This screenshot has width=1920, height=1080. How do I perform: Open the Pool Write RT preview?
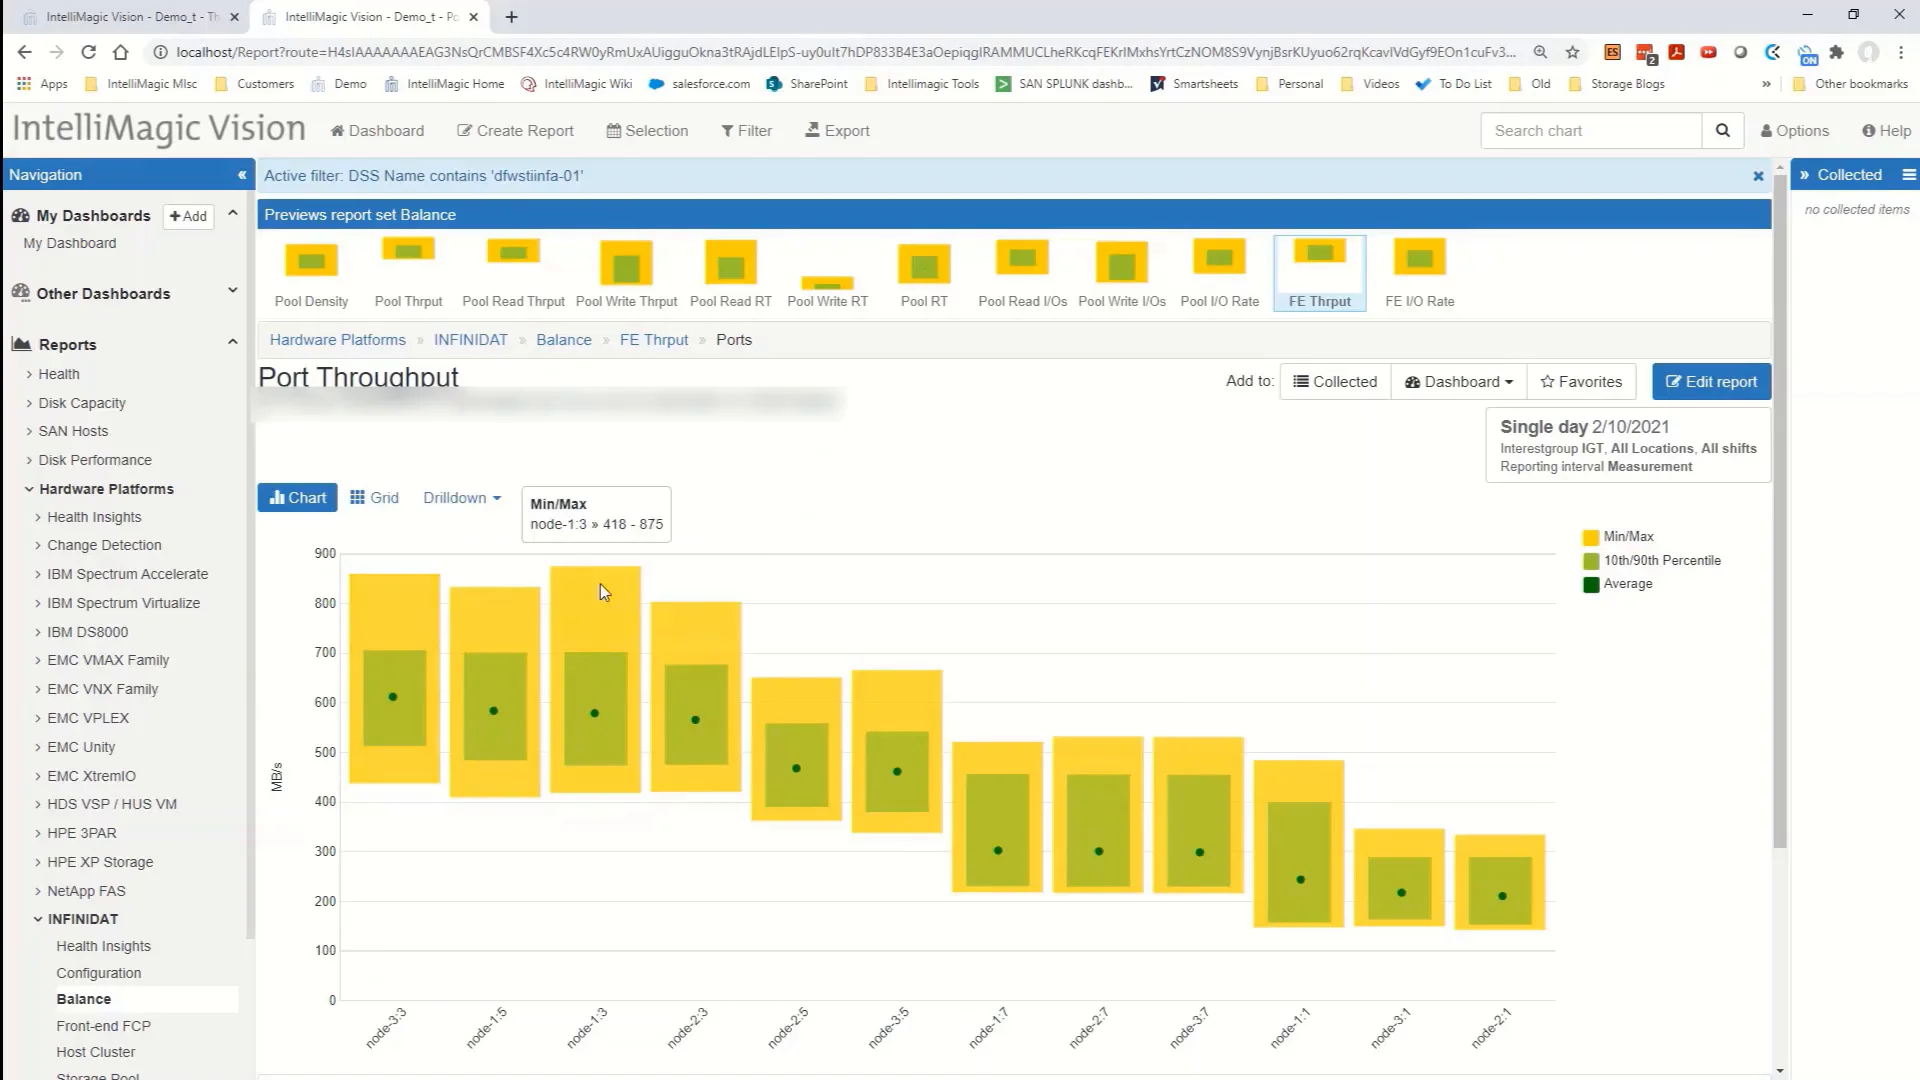[827, 273]
